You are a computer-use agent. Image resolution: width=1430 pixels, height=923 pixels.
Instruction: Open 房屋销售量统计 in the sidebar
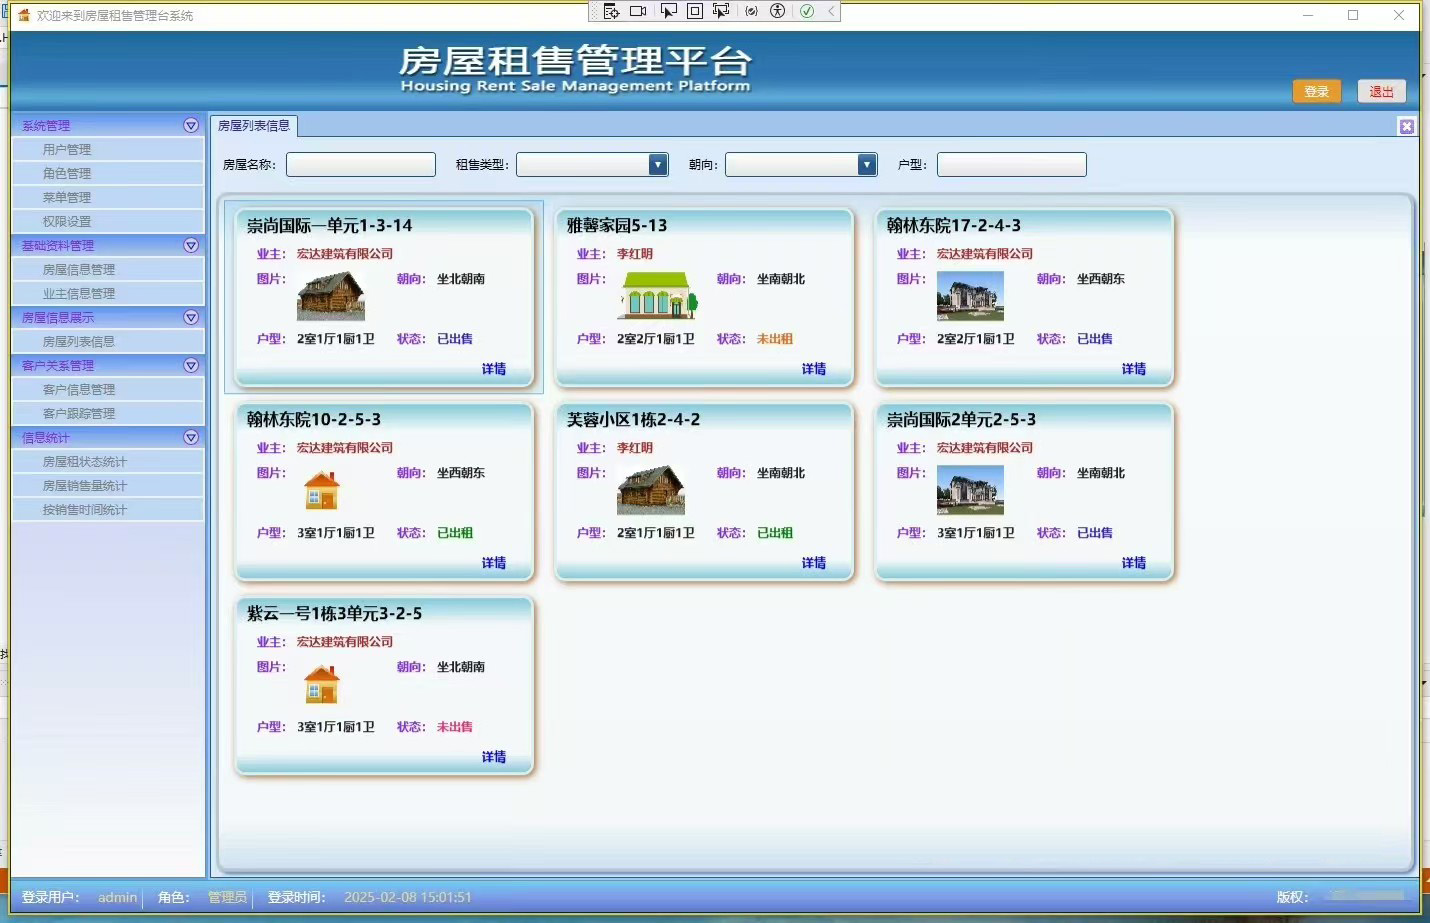[85, 486]
